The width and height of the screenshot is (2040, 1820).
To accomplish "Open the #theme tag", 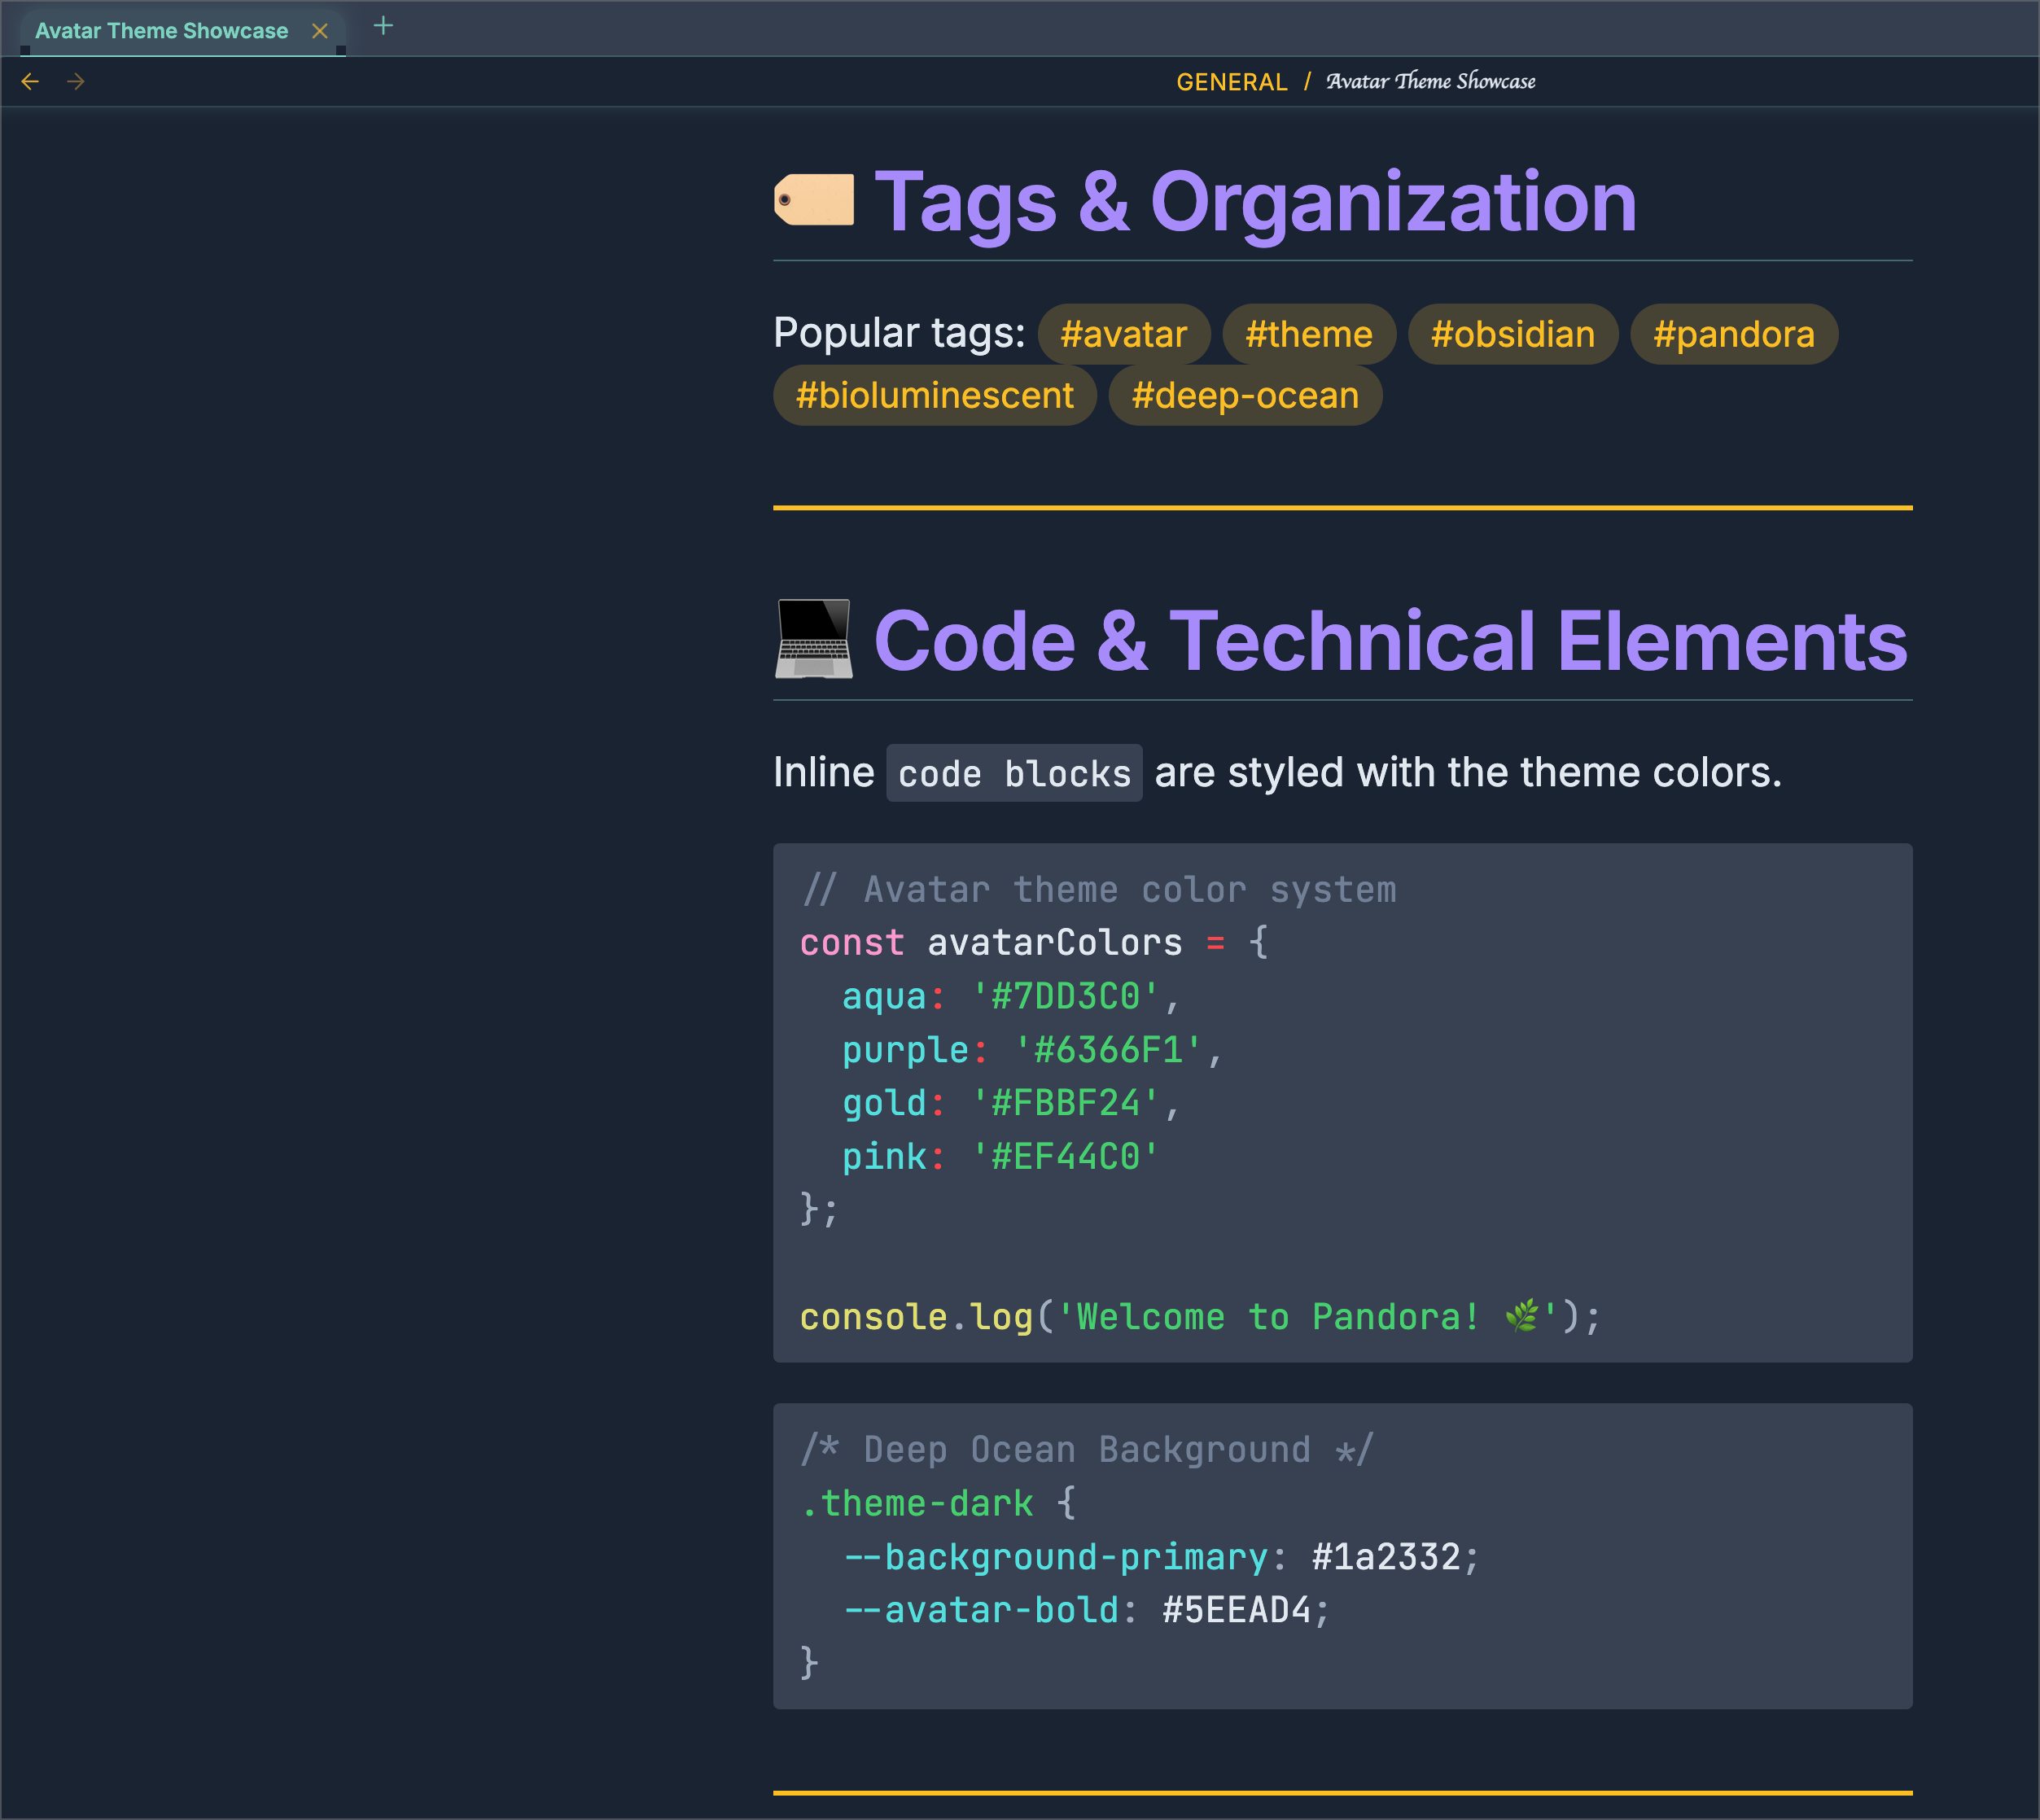I will [1309, 334].
